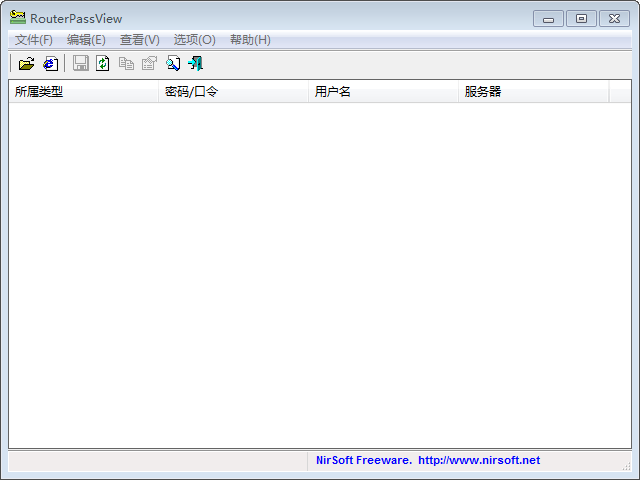The width and height of the screenshot is (640, 480).
Task: Open the 选项(O) menu
Action: pyautogui.click(x=194, y=40)
